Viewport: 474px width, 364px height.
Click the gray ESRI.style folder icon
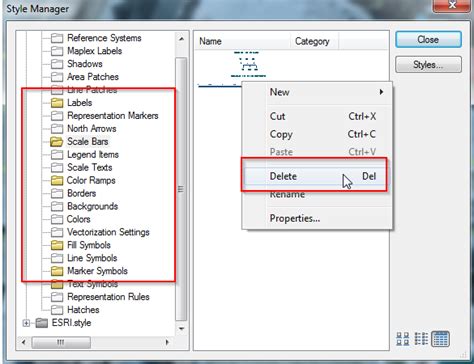[x=42, y=323]
